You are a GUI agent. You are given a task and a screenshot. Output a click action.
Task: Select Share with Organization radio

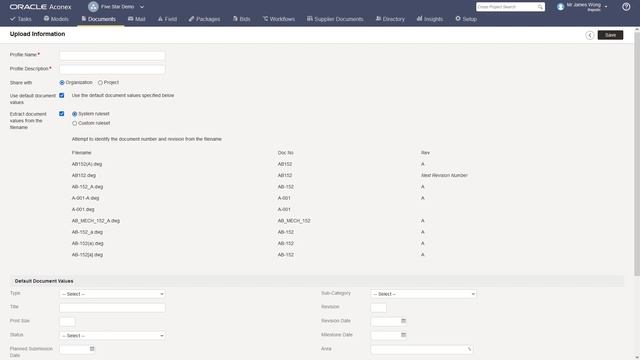(x=62, y=82)
